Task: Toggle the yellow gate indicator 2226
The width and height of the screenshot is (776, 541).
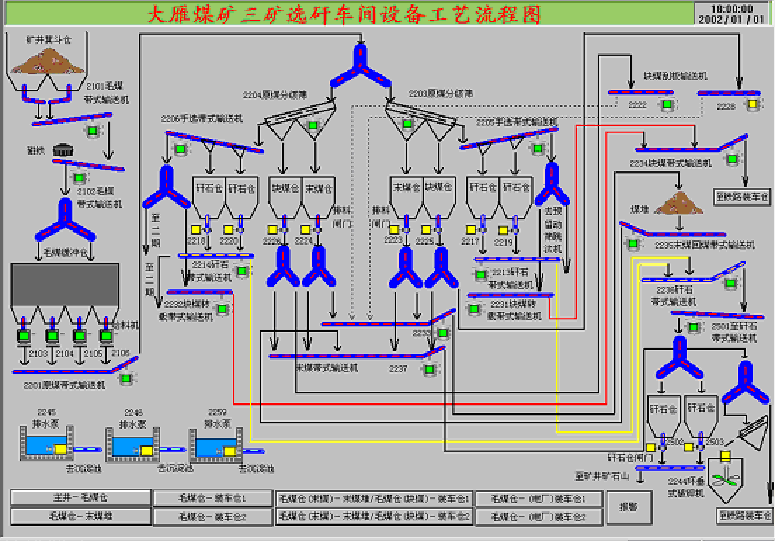Action: tap(273, 230)
